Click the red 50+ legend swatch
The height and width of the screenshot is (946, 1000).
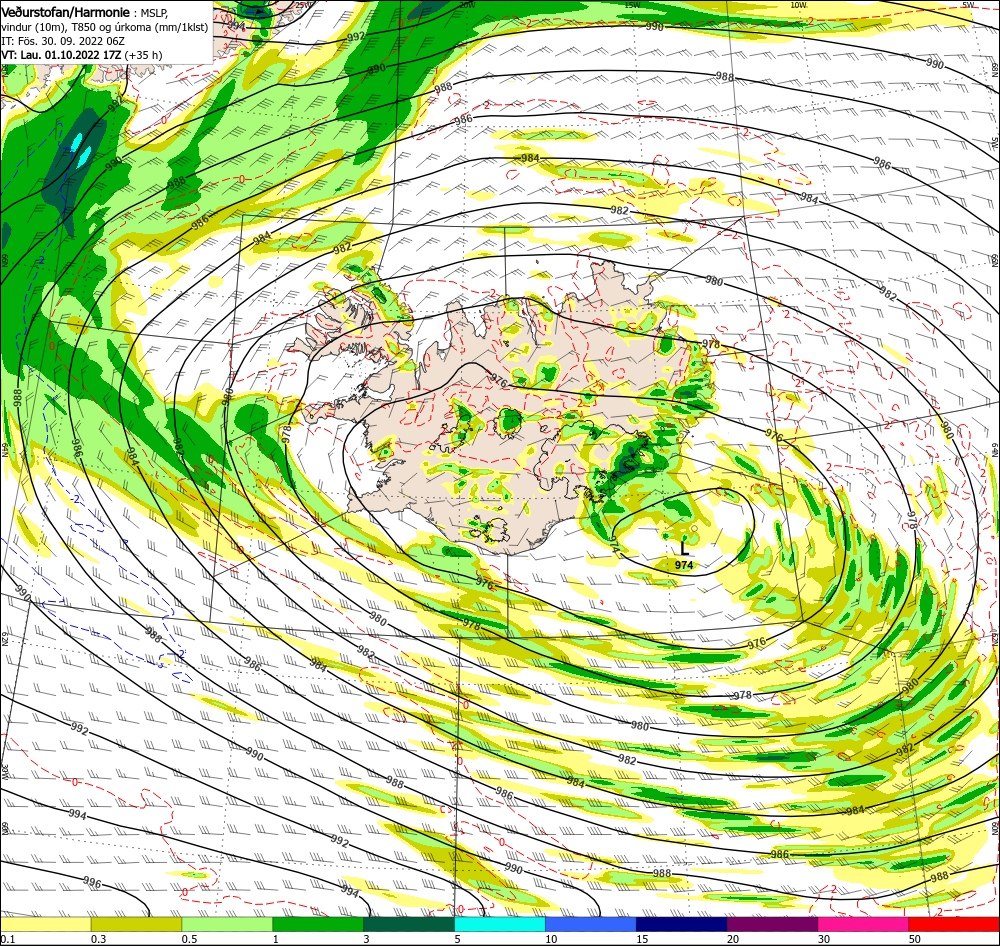[954, 924]
